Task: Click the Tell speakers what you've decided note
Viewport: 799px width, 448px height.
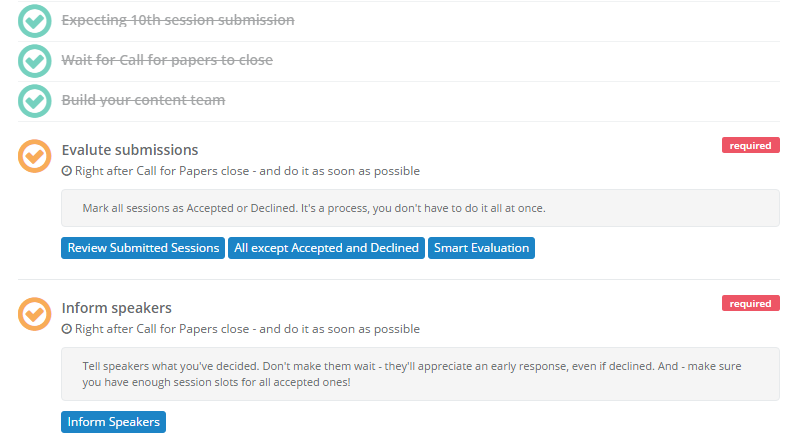Action: pos(420,374)
